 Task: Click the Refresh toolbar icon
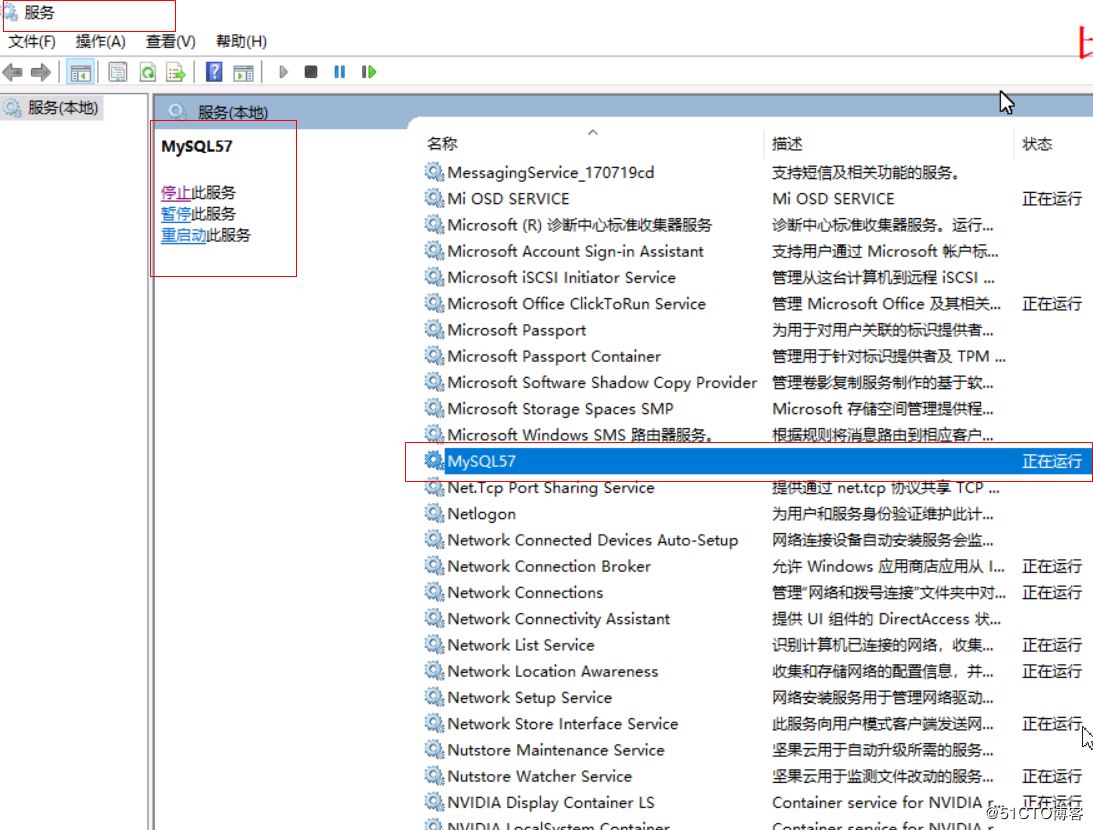[x=148, y=72]
